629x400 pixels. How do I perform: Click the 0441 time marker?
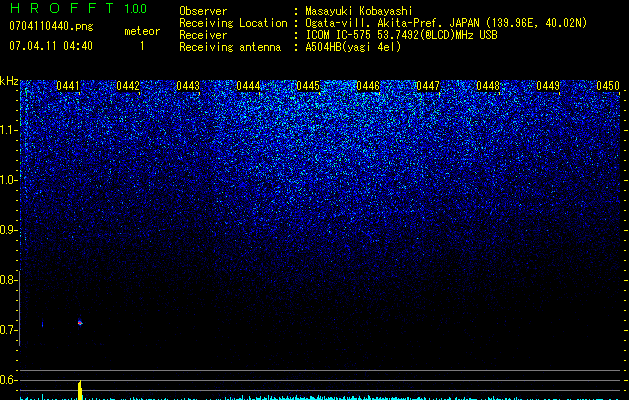(x=68, y=86)
